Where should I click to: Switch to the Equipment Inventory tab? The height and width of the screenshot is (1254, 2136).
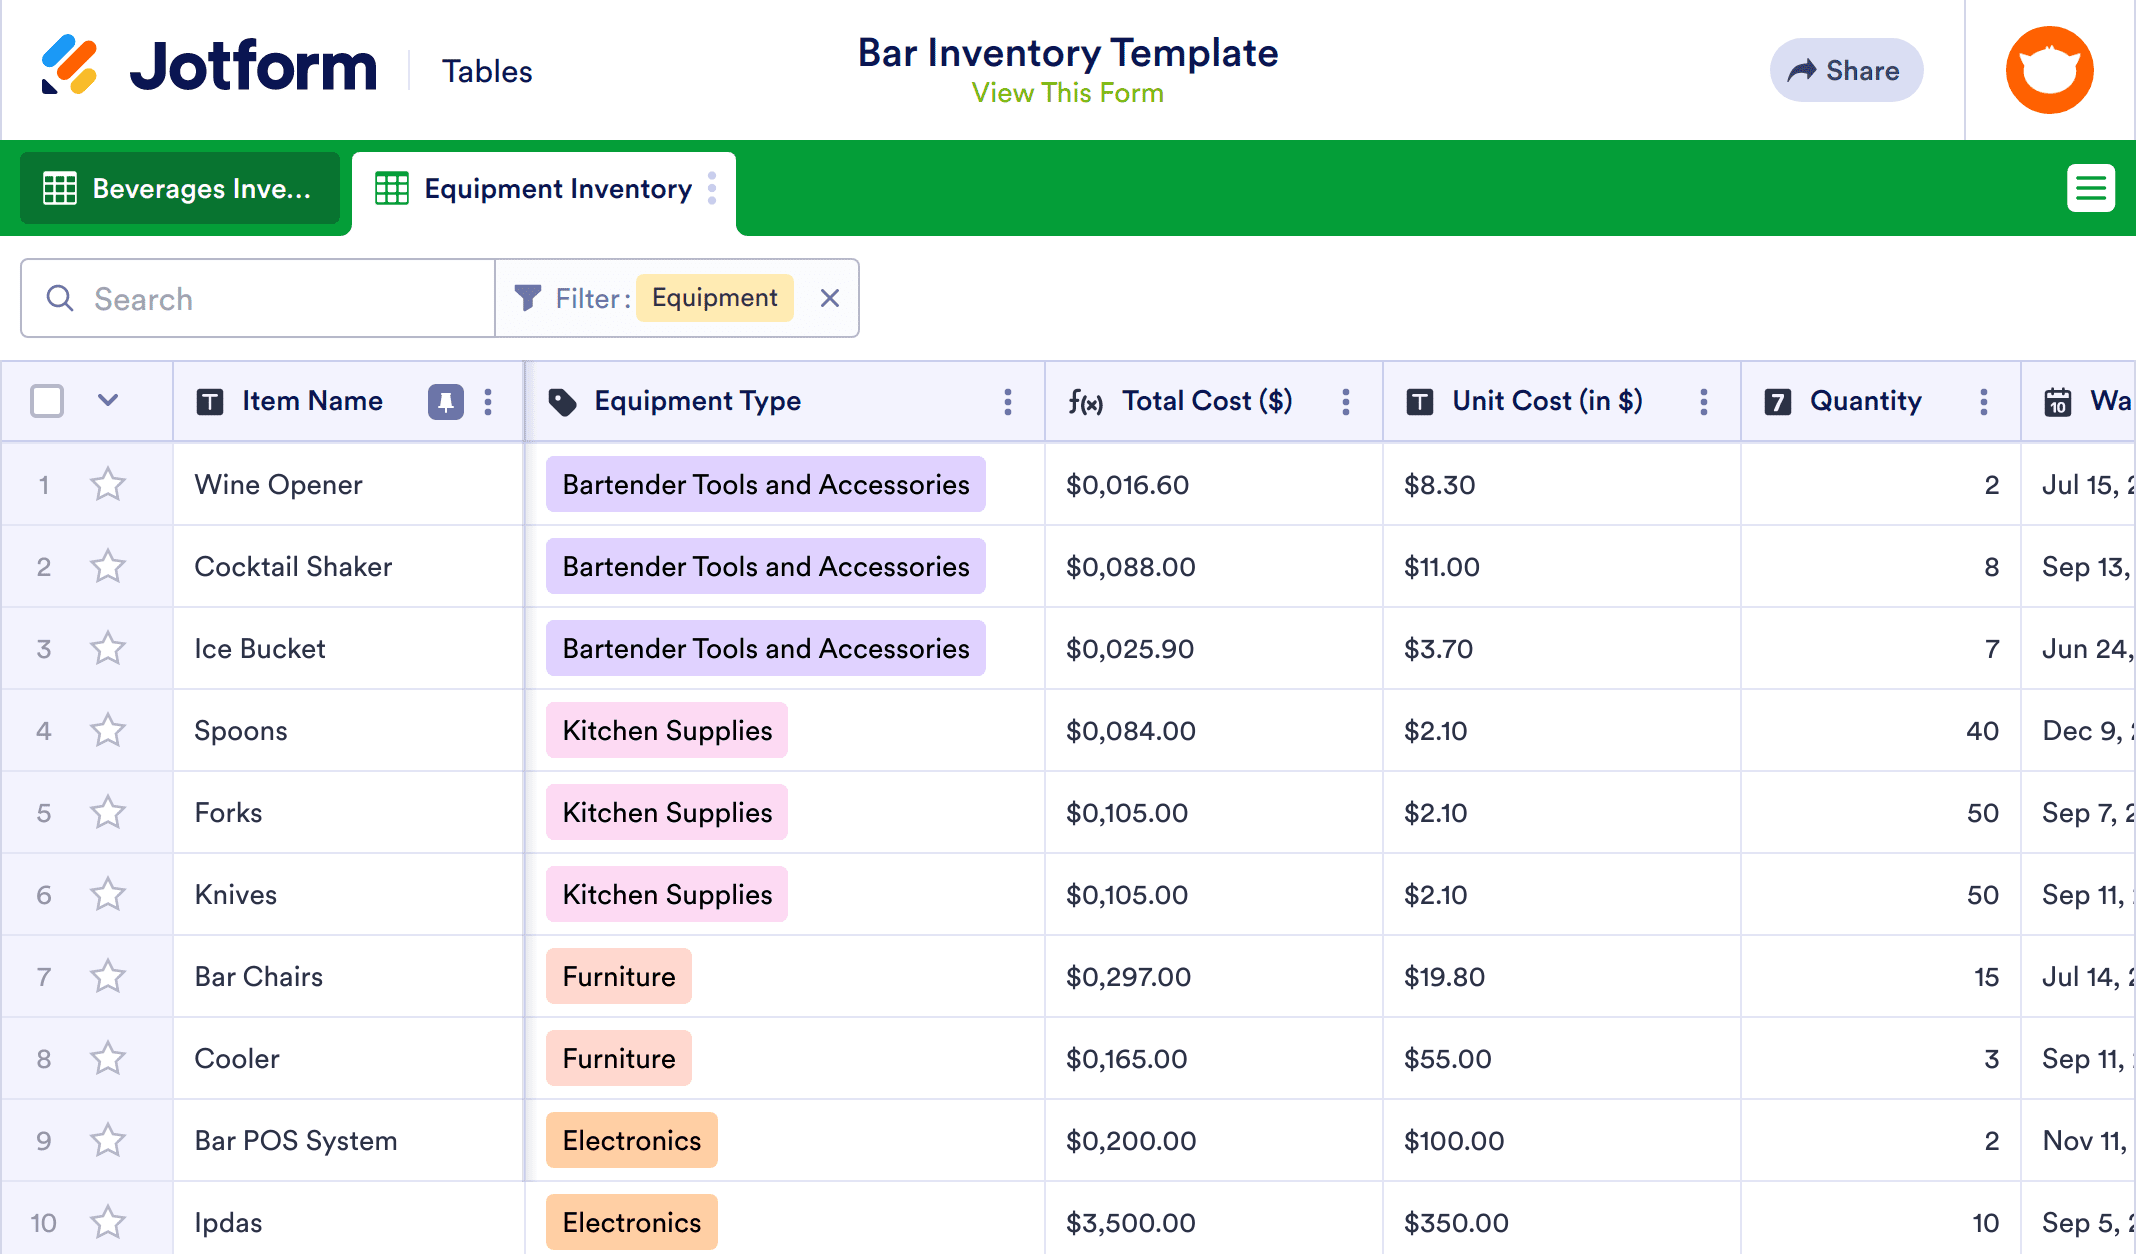557,188
